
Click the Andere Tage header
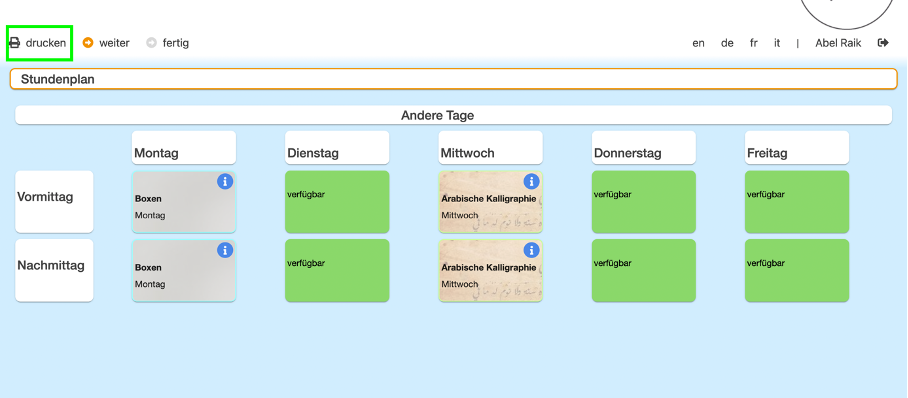(x=453, y=115)
